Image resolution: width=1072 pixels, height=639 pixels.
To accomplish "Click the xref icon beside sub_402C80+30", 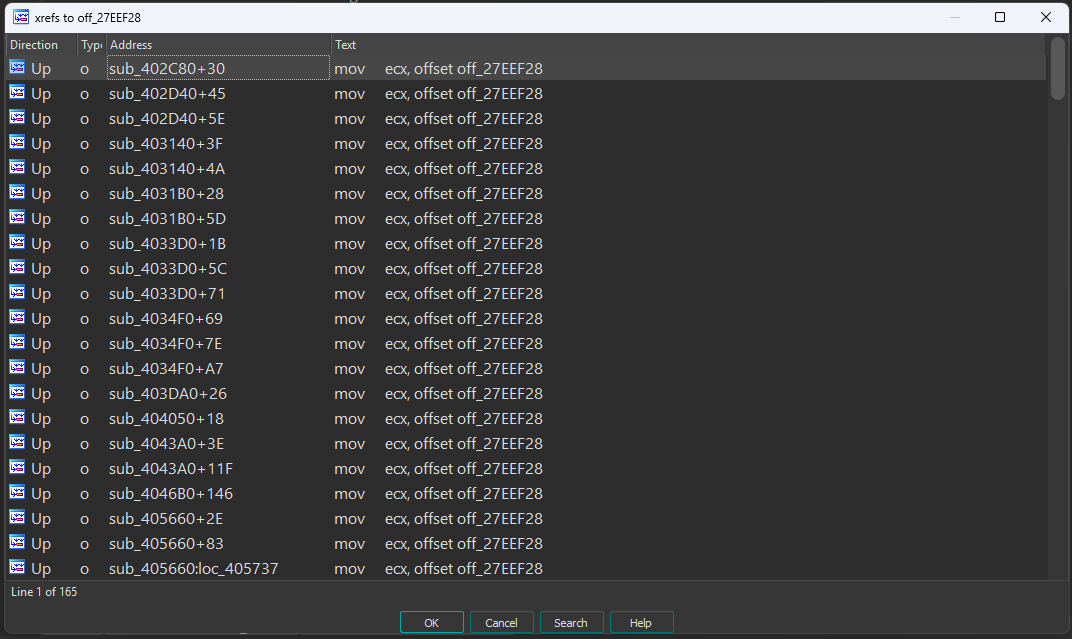I will (16, 68).
